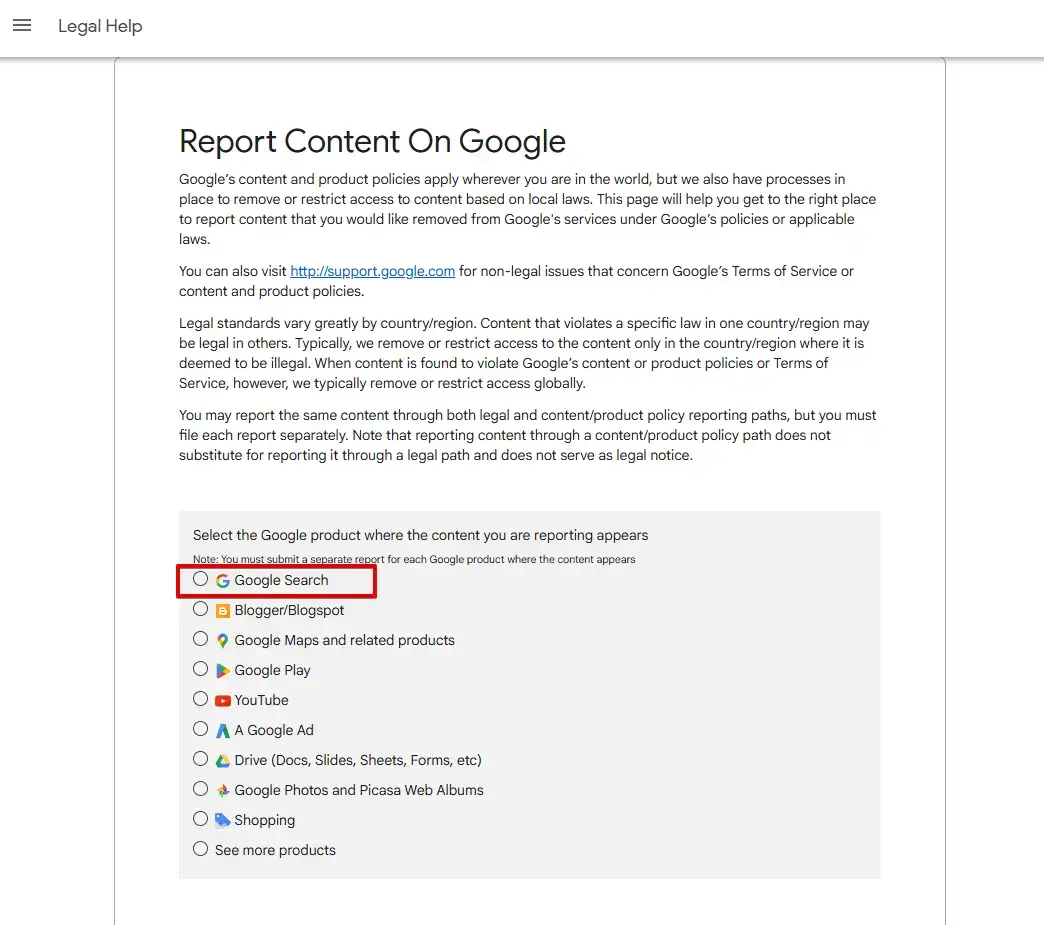
Task: Pick the Drive (Docs, Slides, Sheets) option
Action: coord(200,759)
